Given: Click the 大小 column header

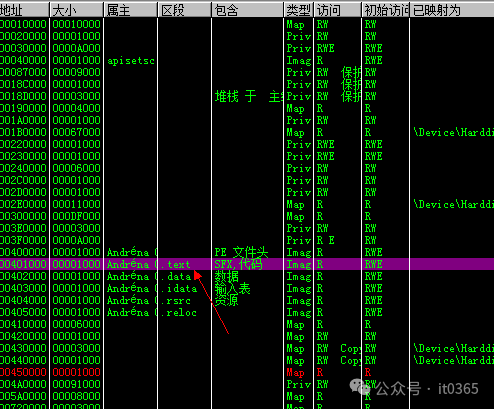Looking at the screenshot, I should coord(77,10).
